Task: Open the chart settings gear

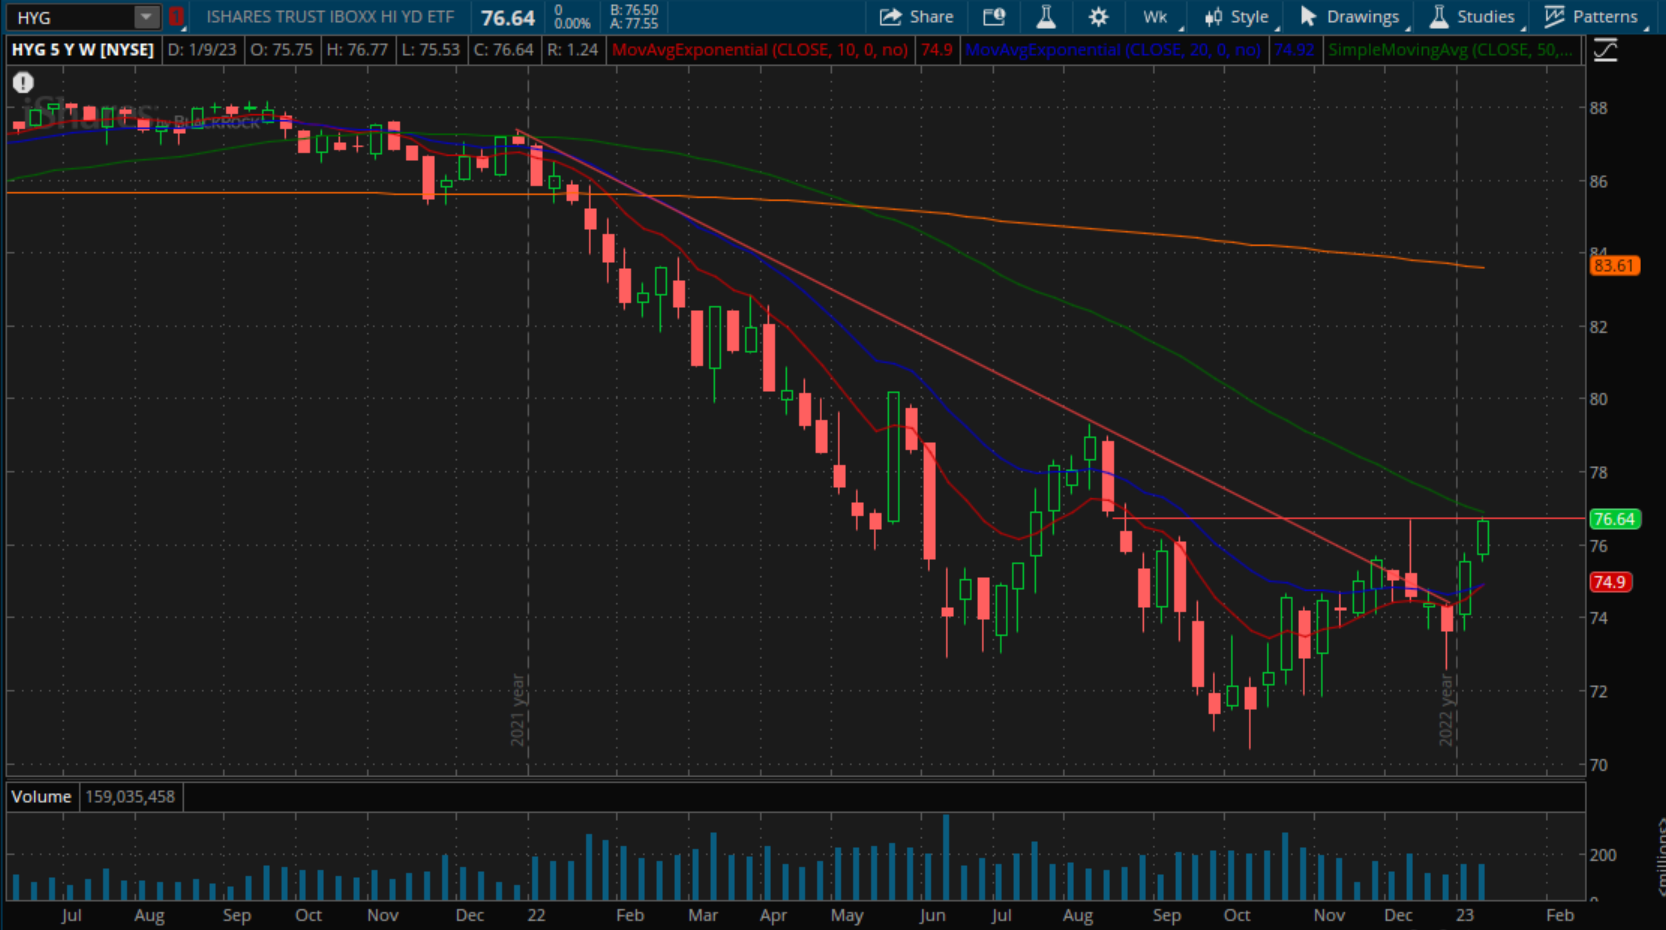Action: pos(1098,16)
